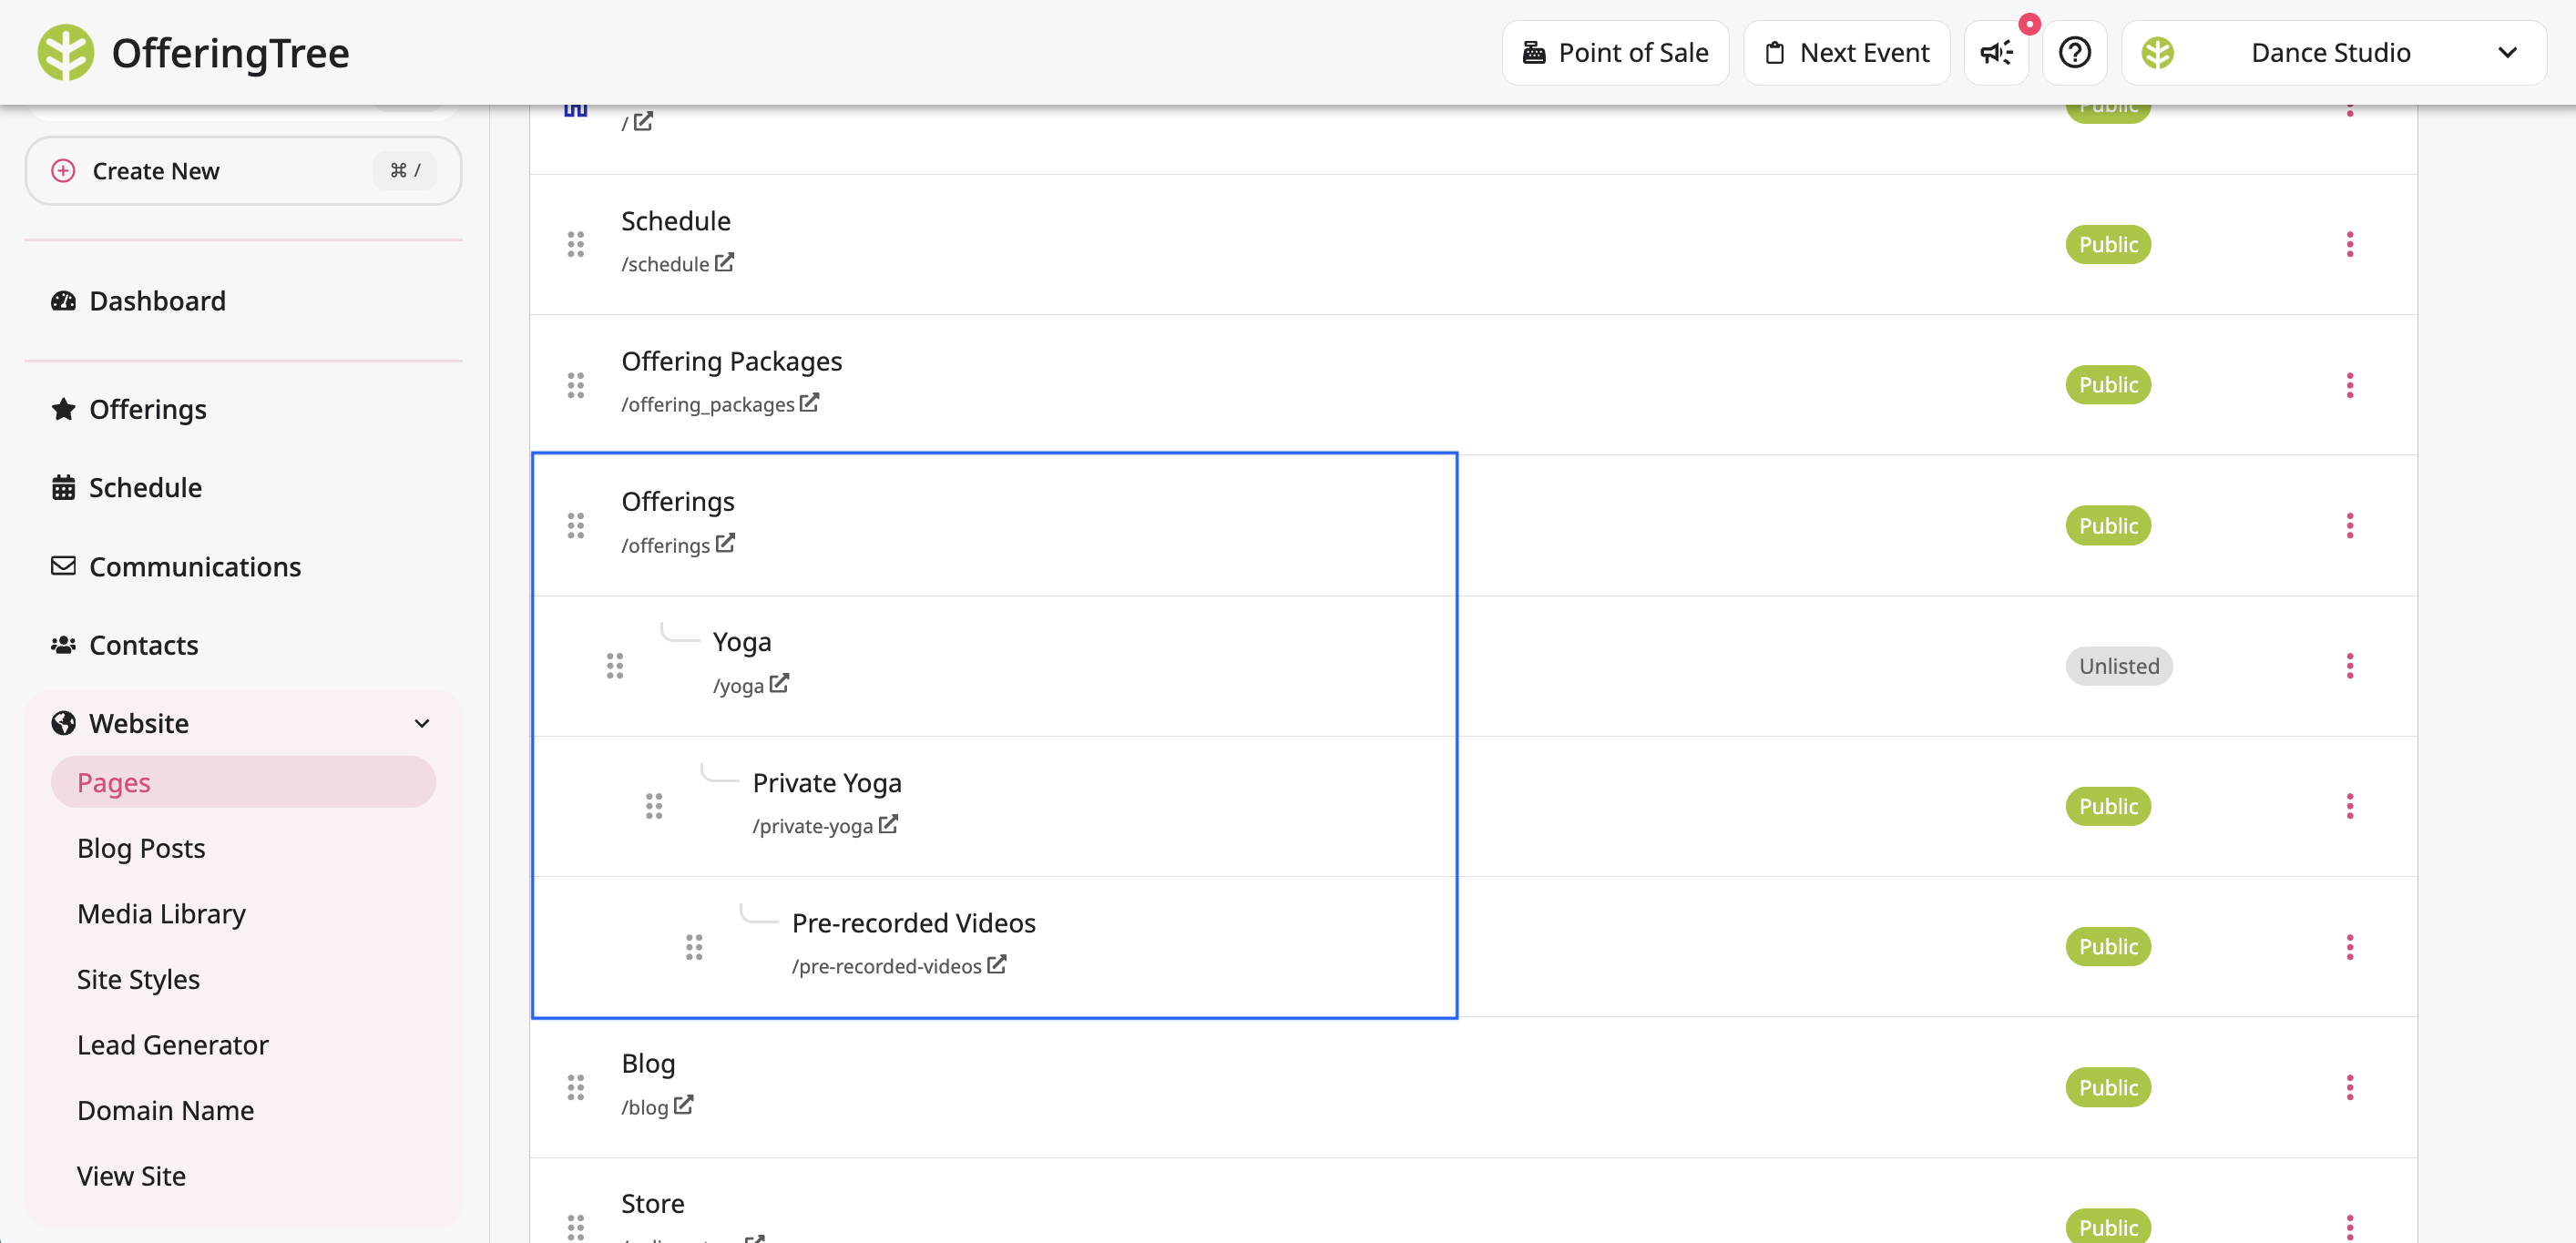Open the external link icon next to /blog
This screenshot has height=1243, width=2576.
684,1105
